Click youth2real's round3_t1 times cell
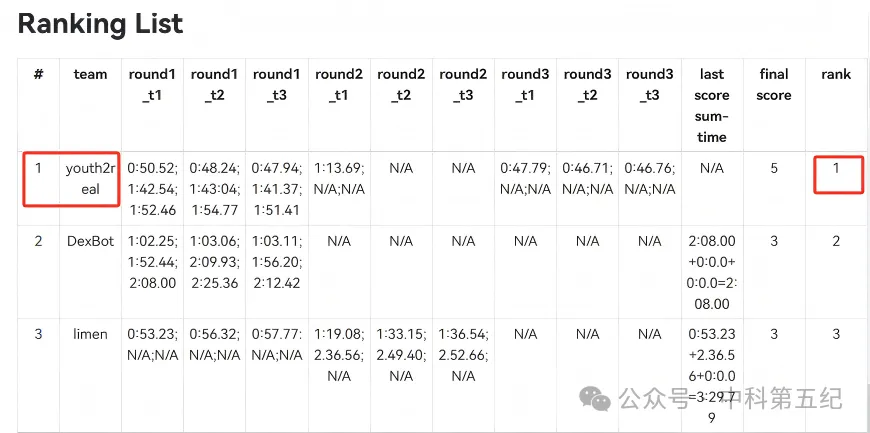The height and width of the screenshot is (433, 870). (x=525, y=179)
